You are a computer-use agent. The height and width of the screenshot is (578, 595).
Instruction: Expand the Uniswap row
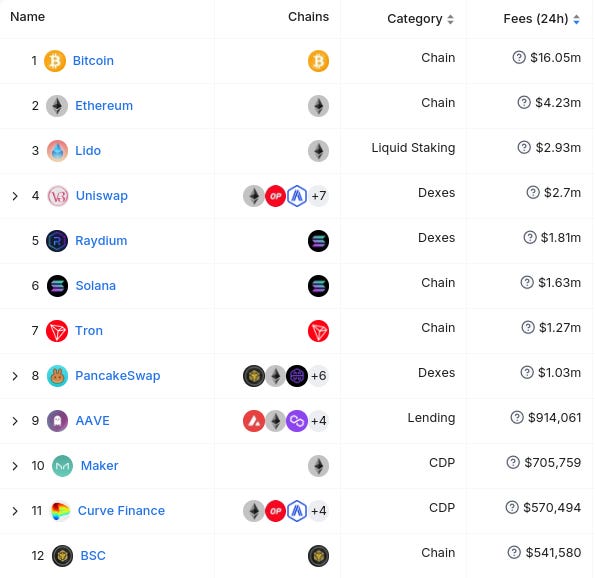(x=15, y=196)
